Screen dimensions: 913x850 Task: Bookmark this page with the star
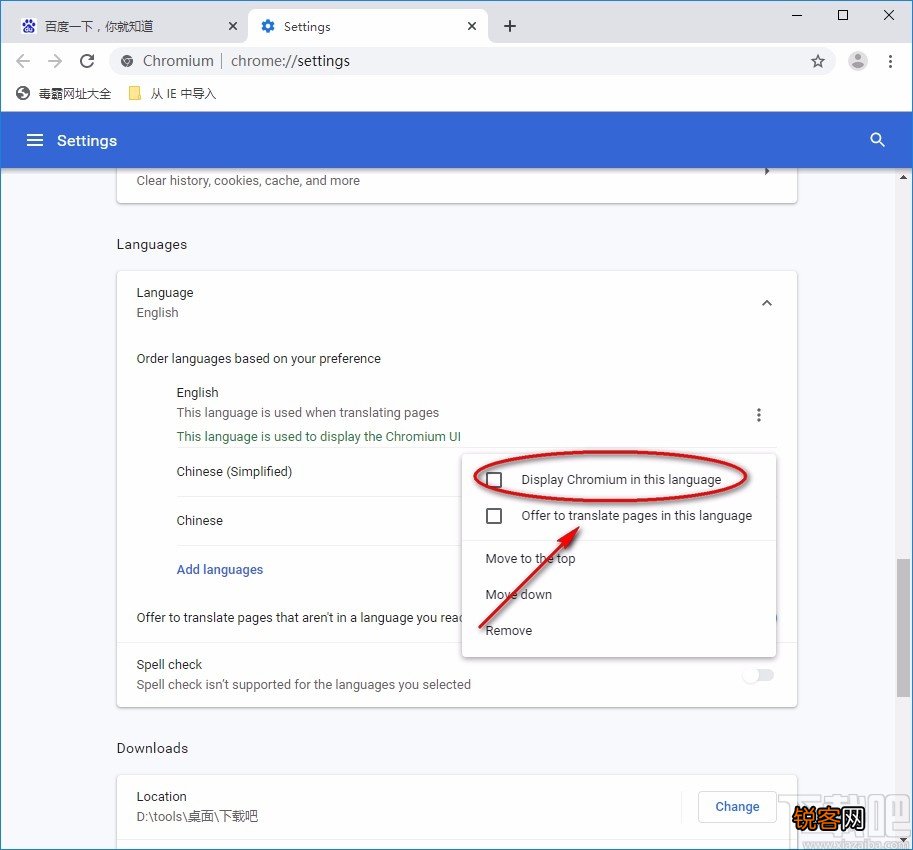(818, 61)
